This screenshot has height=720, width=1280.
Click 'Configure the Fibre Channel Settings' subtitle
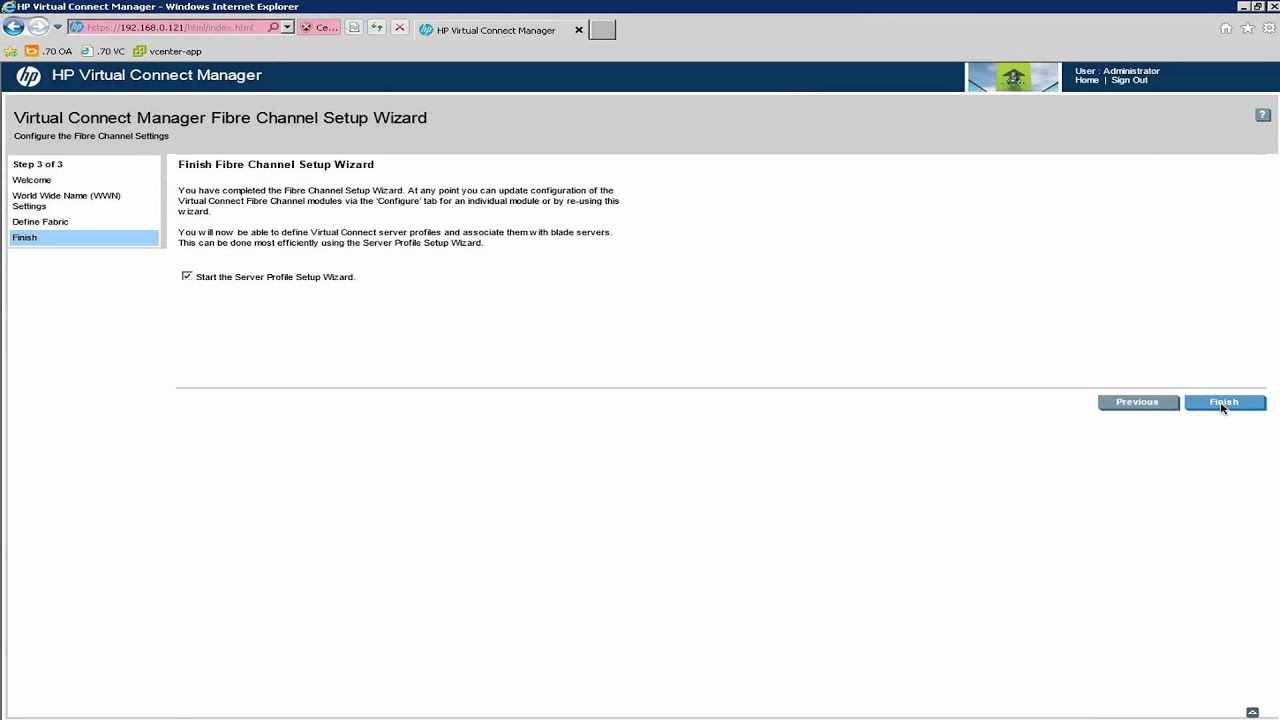click(x=91, y=136)
